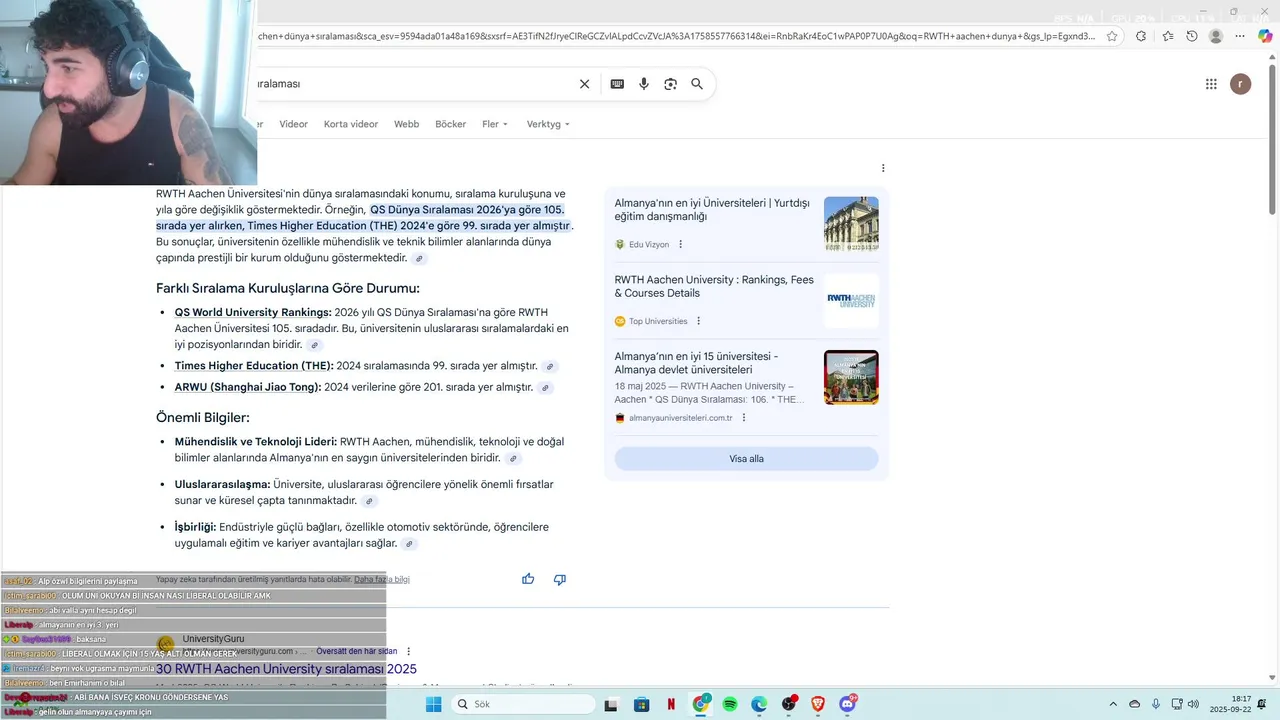Open '30 RWTH Aachen University sıralaması 2025' result
This screenshot has width=1280, height=720.
pyautogui.click(x=286, y=669)
